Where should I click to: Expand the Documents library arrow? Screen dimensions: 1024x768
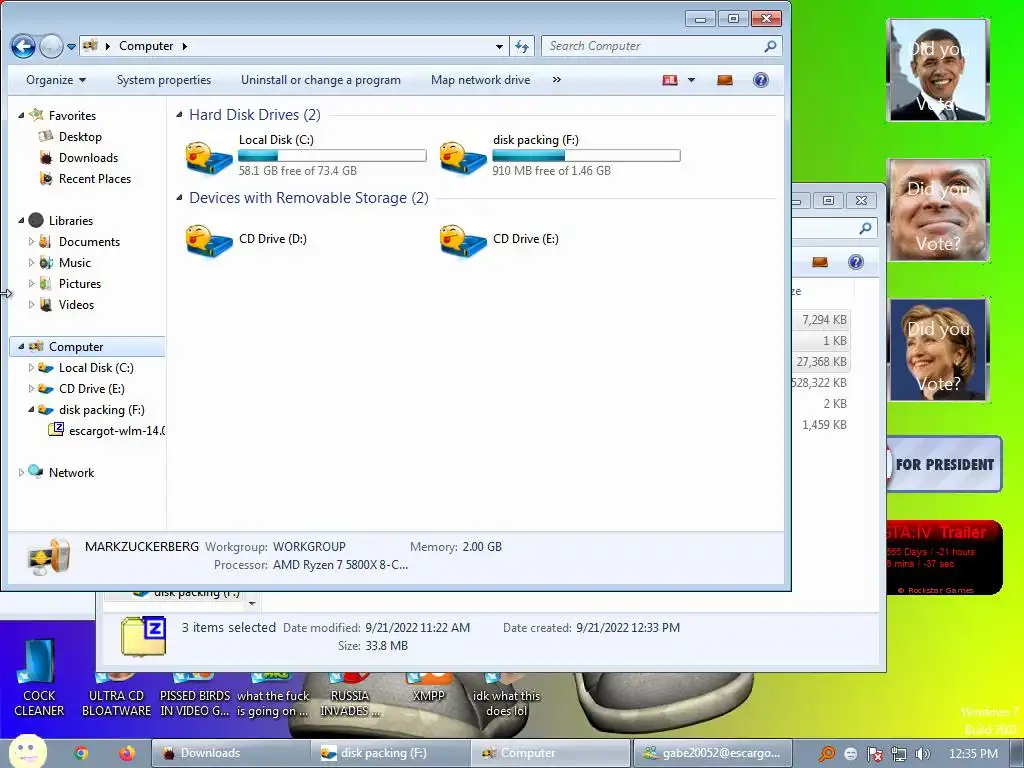pos(31,242)
